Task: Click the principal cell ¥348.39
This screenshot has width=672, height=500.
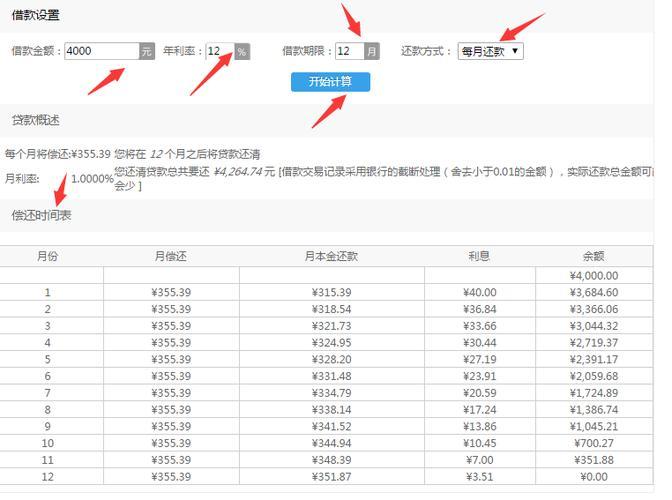Action: coord(332,460)
